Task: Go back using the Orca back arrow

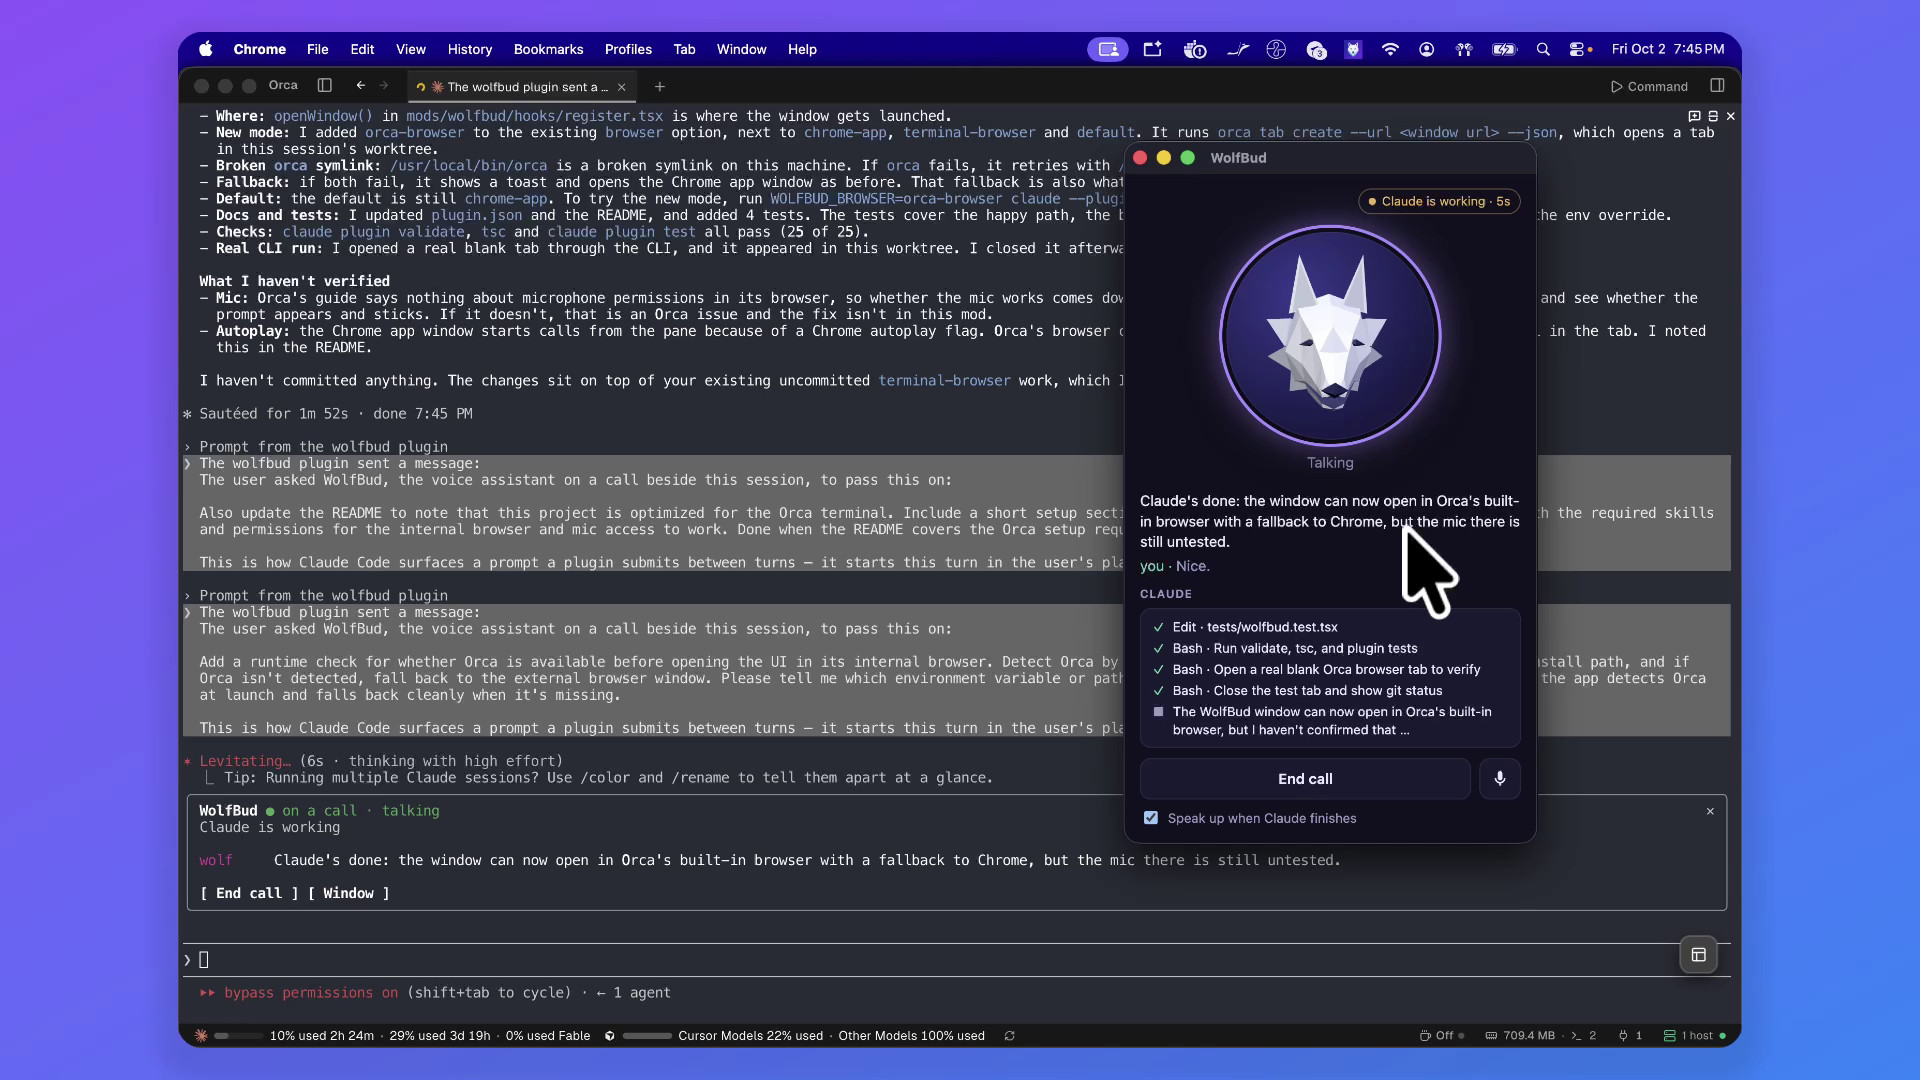Action: pos(360,86)
